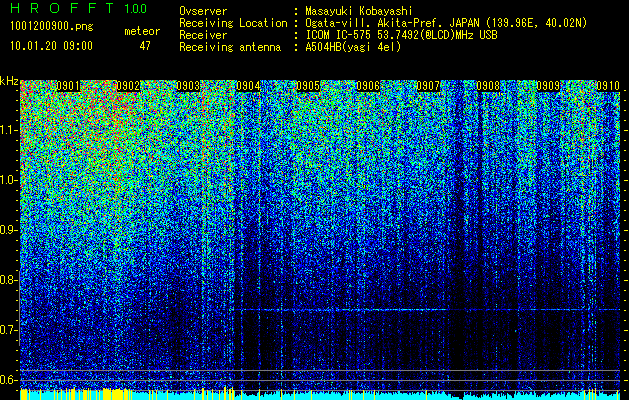Click the 0906 time marker
629x400 pixels.
368,86
